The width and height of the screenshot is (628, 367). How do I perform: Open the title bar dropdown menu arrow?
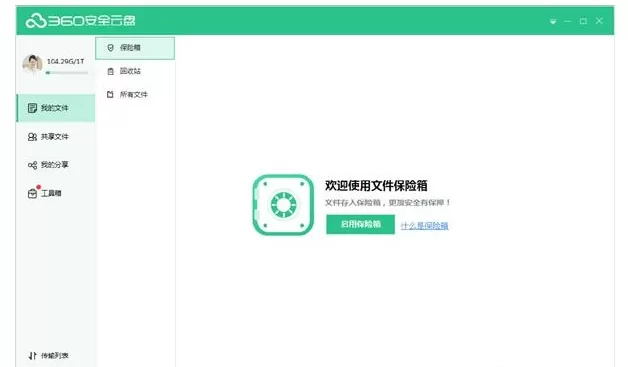(x=553, y=22)
